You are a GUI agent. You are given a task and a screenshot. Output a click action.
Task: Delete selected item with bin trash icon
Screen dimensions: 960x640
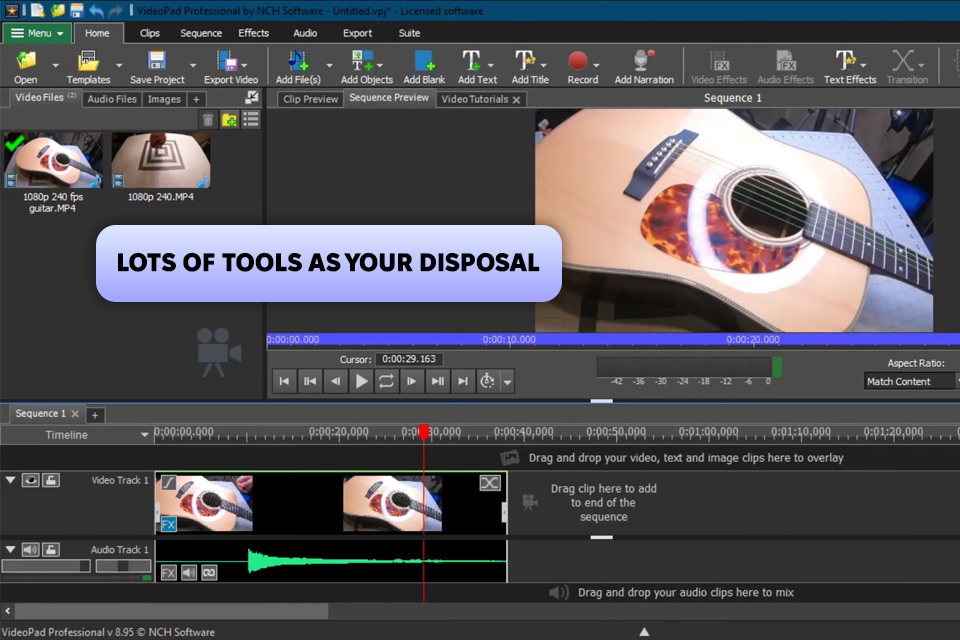click(208, 119)
